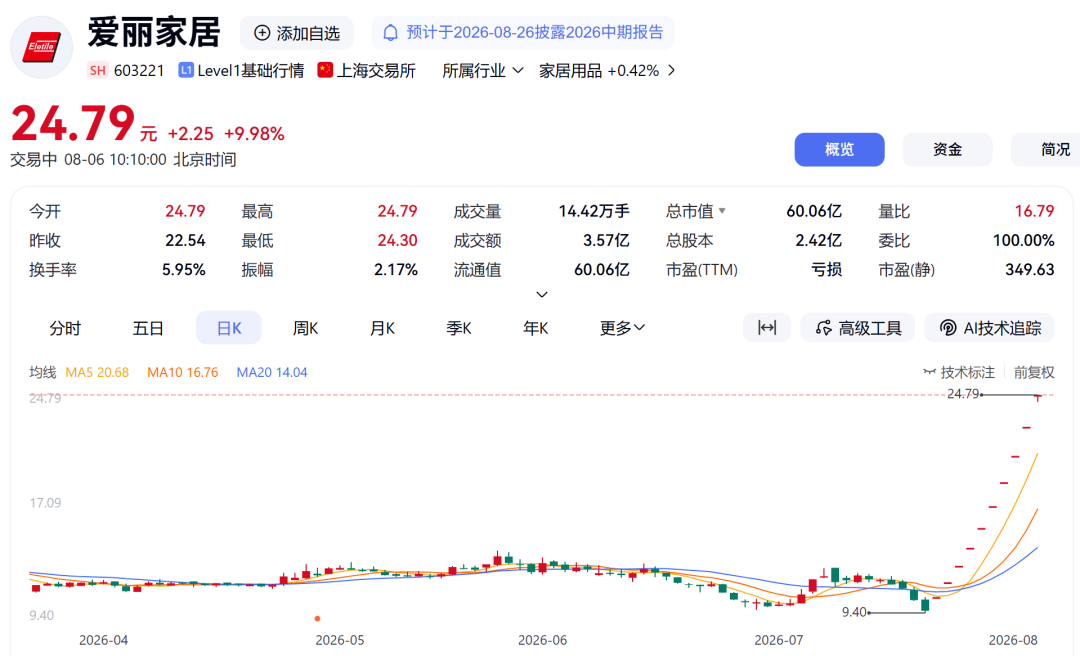
Task: Click 振幅 value 2.17%
Action: point(396,269)
